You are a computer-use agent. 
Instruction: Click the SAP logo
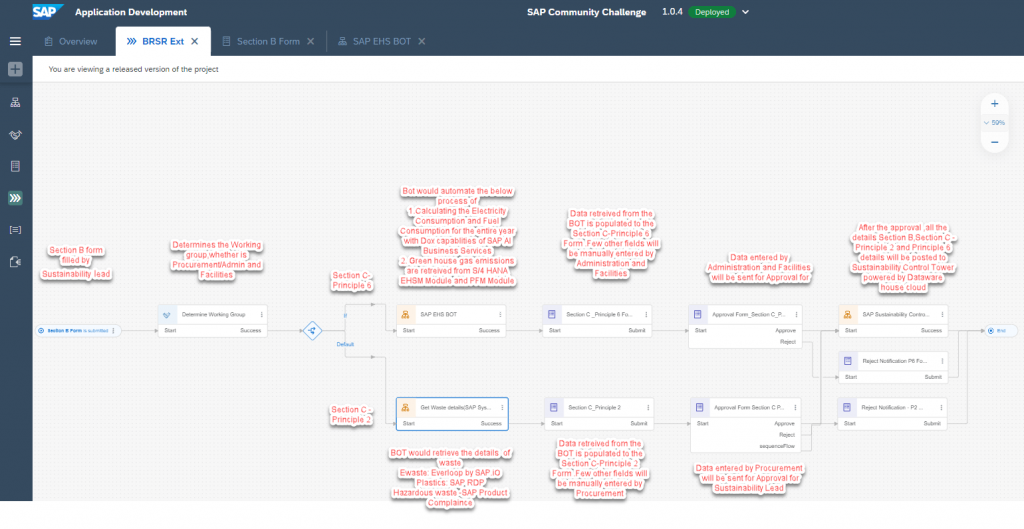[47, 12]
